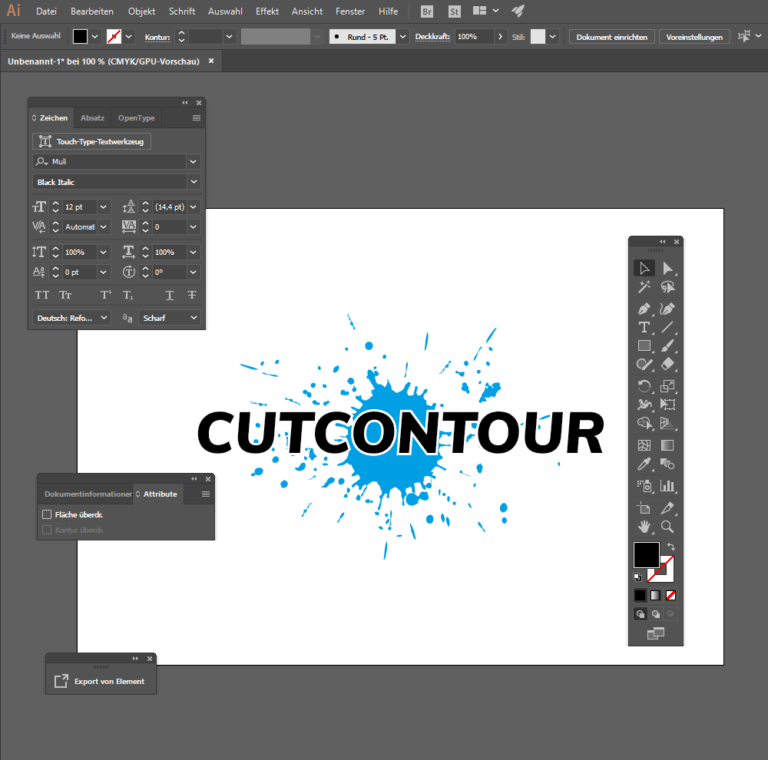Pick the Mesh tool
The image size is (768, 760).
tap(644, 445)
